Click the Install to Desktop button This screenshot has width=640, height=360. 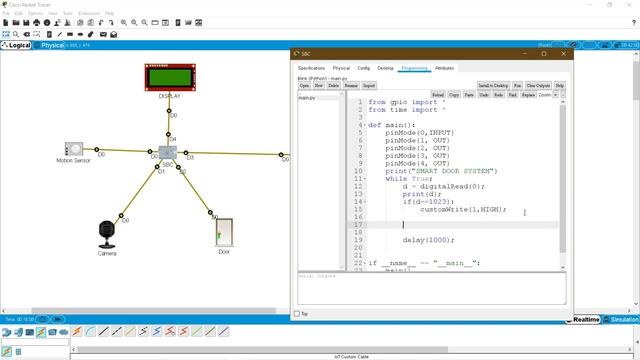[x=493, y=86]
